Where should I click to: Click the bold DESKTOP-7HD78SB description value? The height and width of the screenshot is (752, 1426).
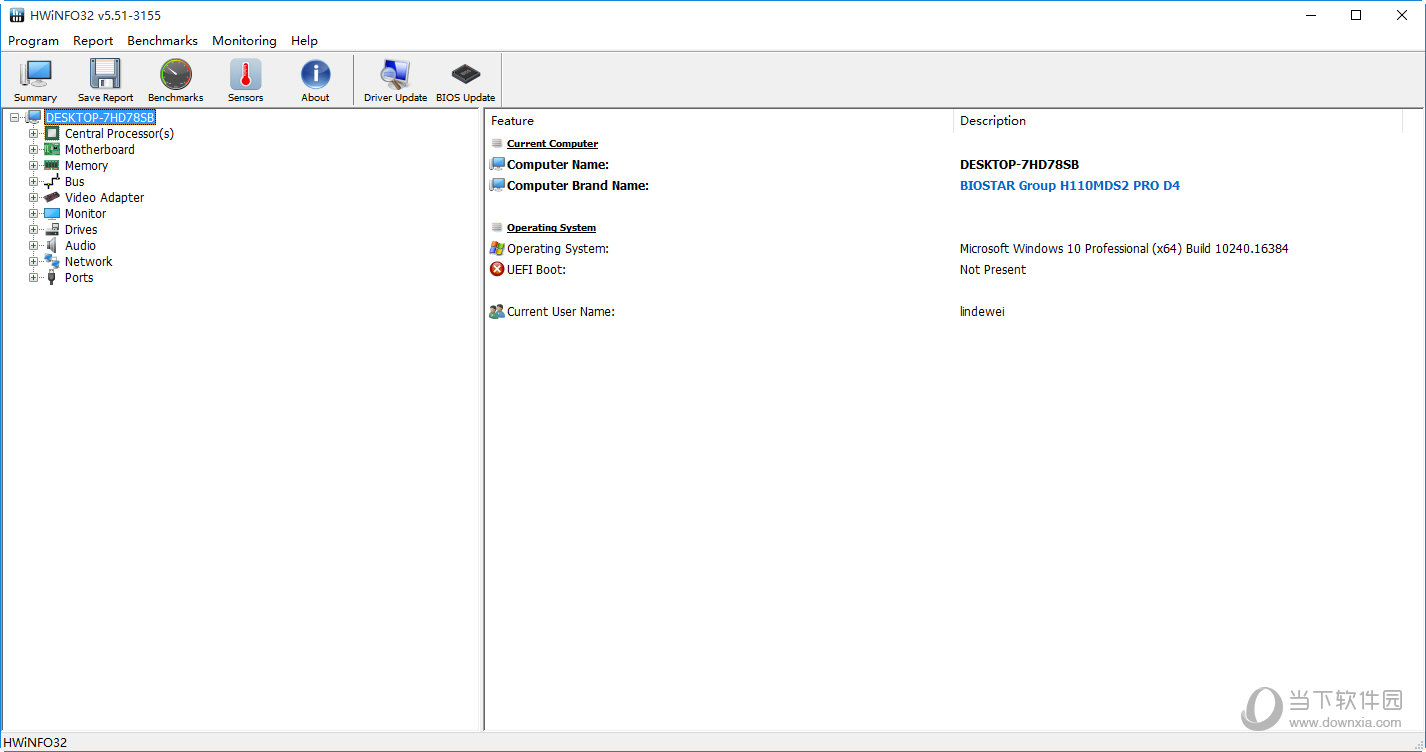click(x=1019, y=164)
